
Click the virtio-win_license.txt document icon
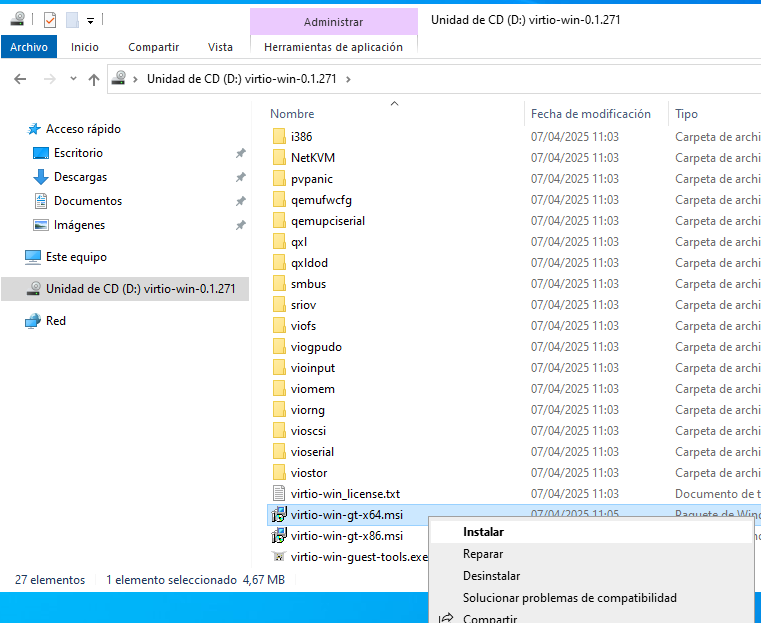(x=279, y=493)
